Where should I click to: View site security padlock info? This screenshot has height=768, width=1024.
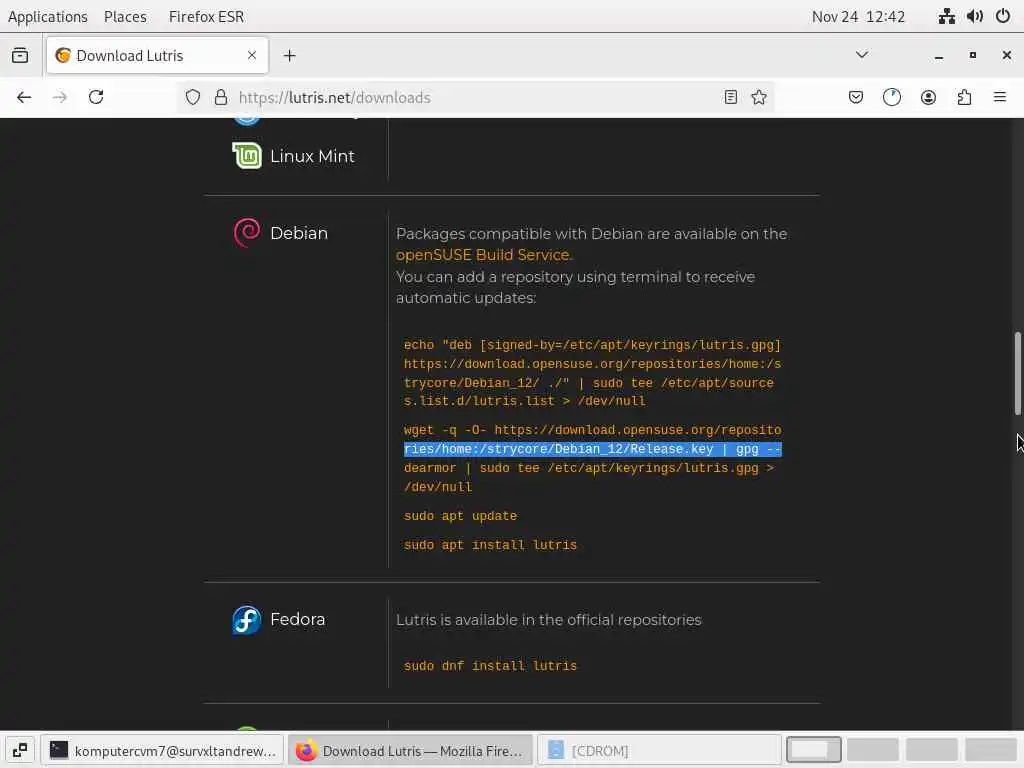221,97
